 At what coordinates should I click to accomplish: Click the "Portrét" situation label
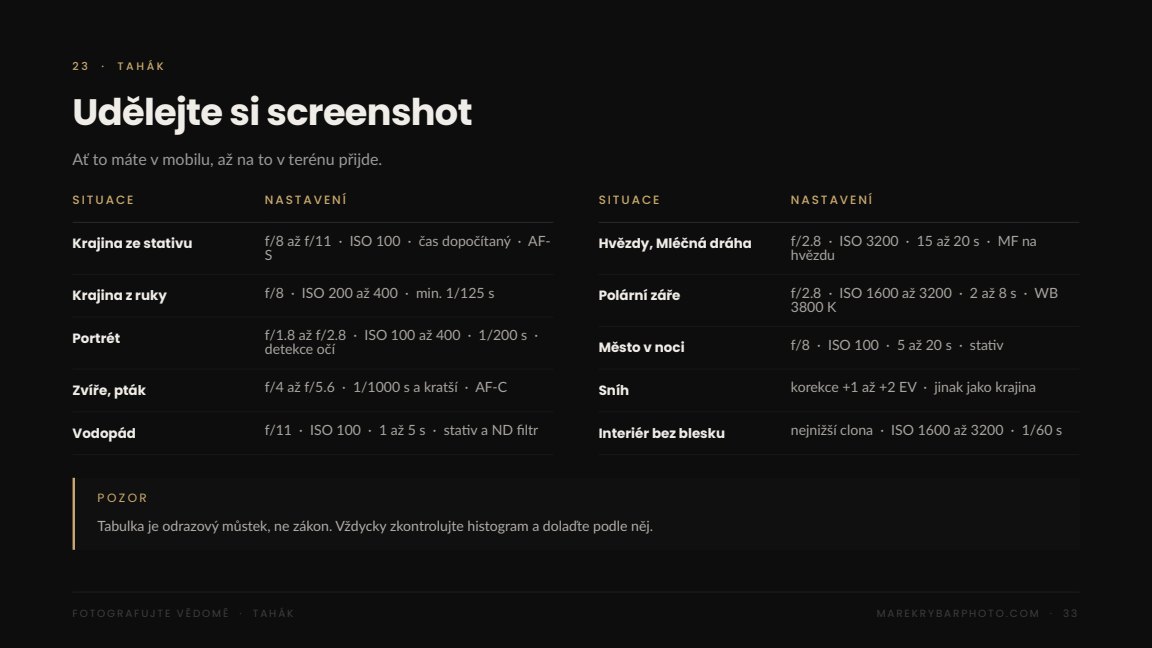[x=96, y=338]
